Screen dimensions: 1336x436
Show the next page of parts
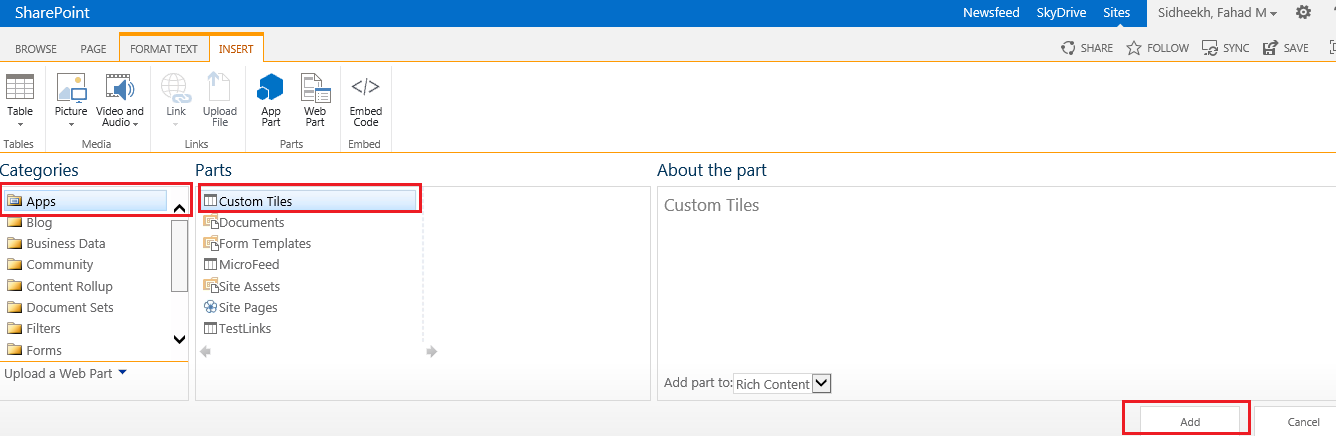pos(431,351)
